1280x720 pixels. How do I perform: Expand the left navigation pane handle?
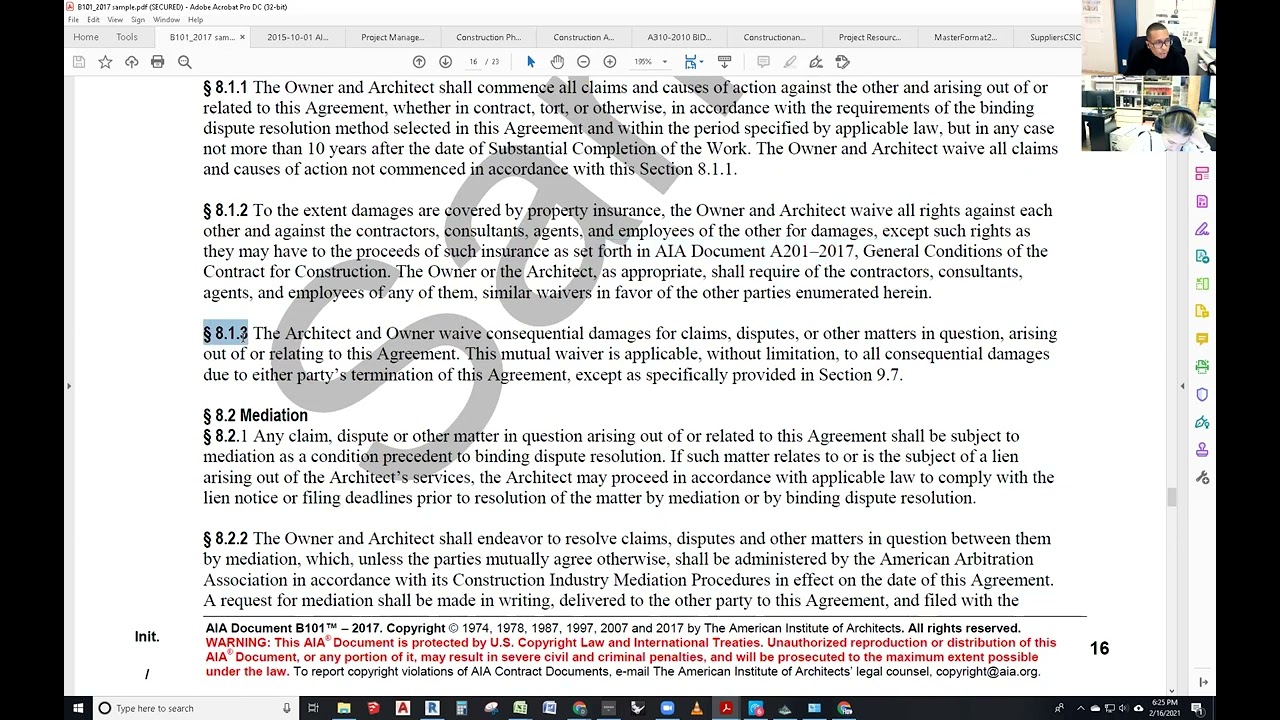(68, 386)
